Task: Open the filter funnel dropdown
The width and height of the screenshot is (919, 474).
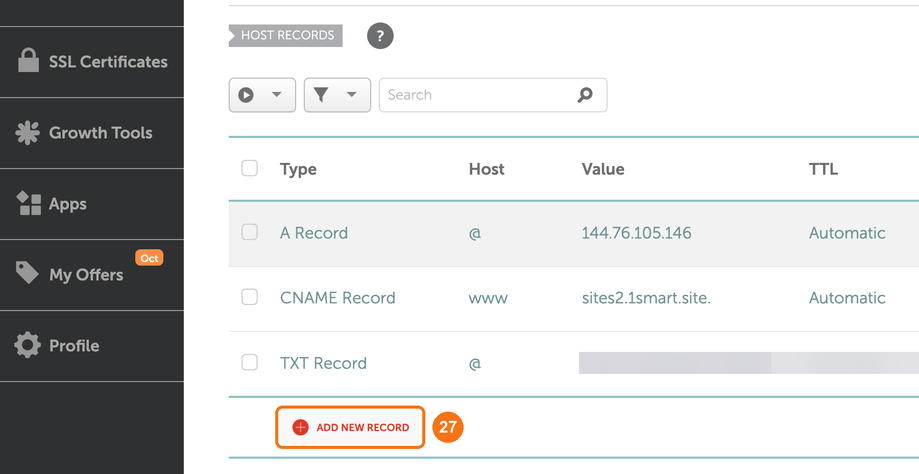Action: pos(337,95)
